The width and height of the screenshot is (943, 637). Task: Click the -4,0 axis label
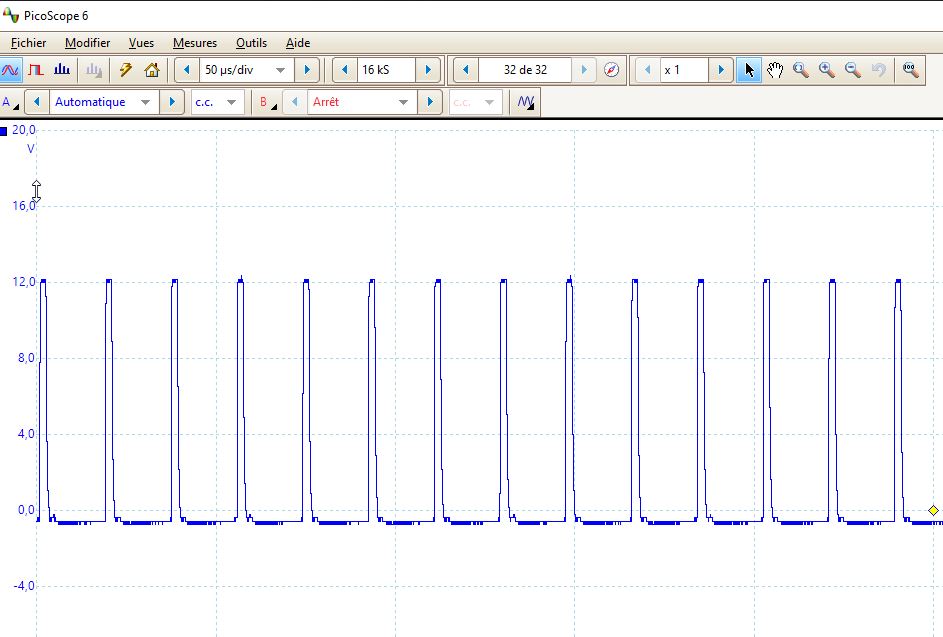(x=24, y=585)
